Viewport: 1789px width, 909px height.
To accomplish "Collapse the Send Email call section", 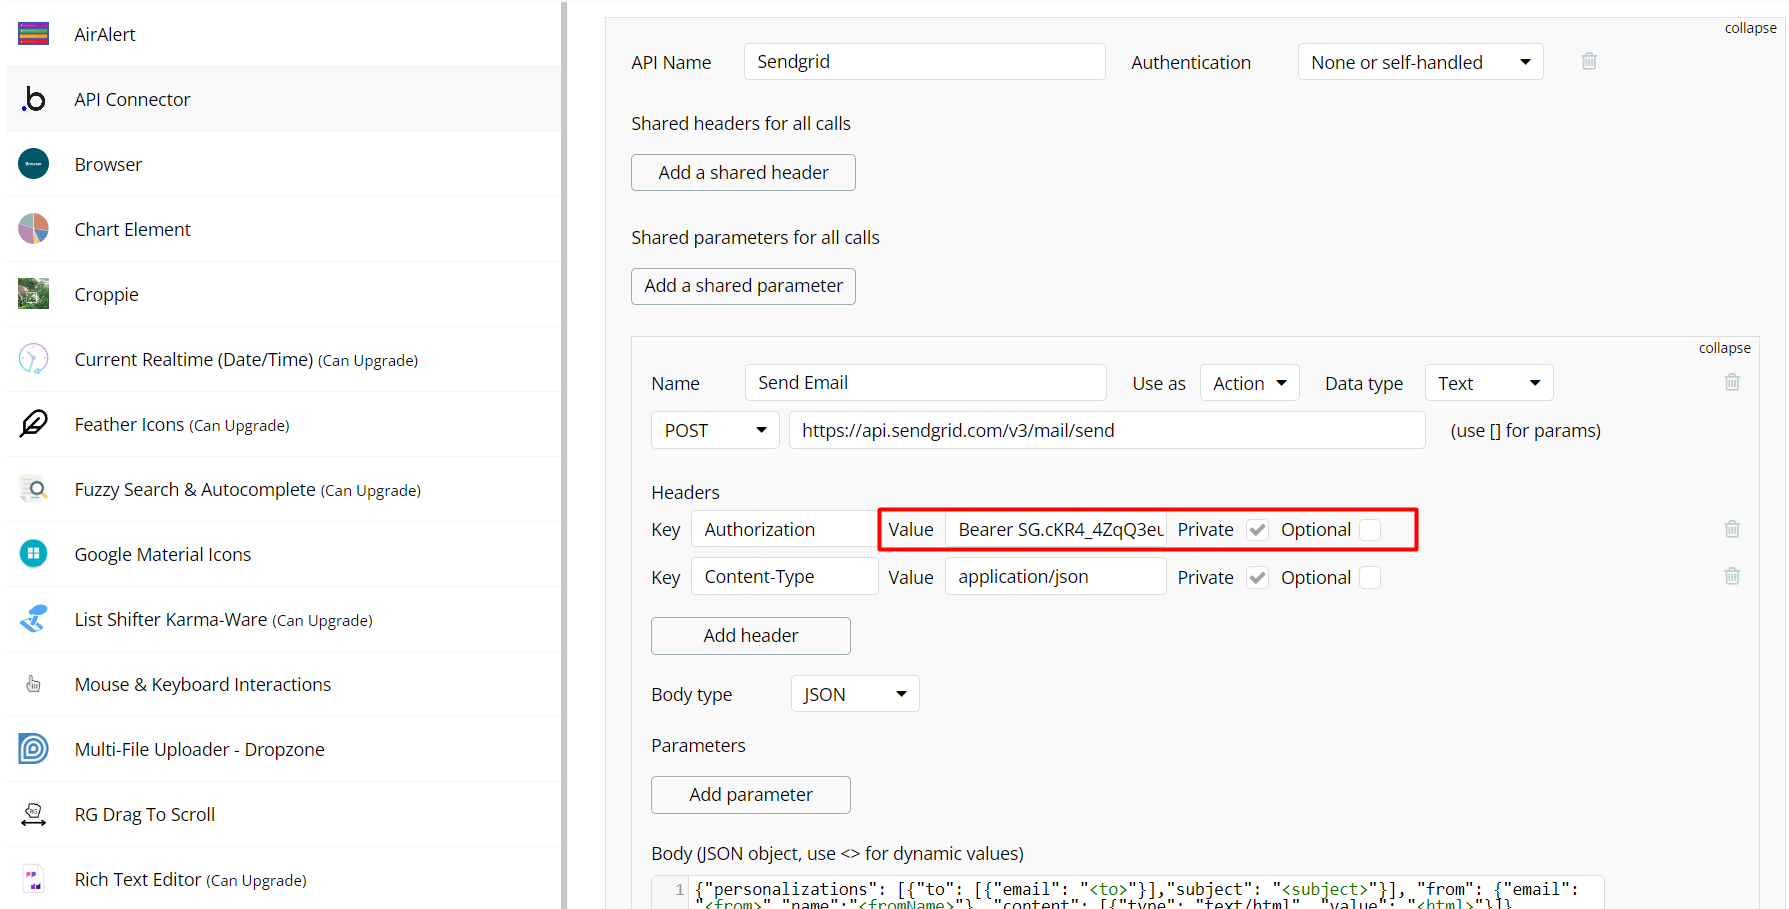I will click(1724, 348).
